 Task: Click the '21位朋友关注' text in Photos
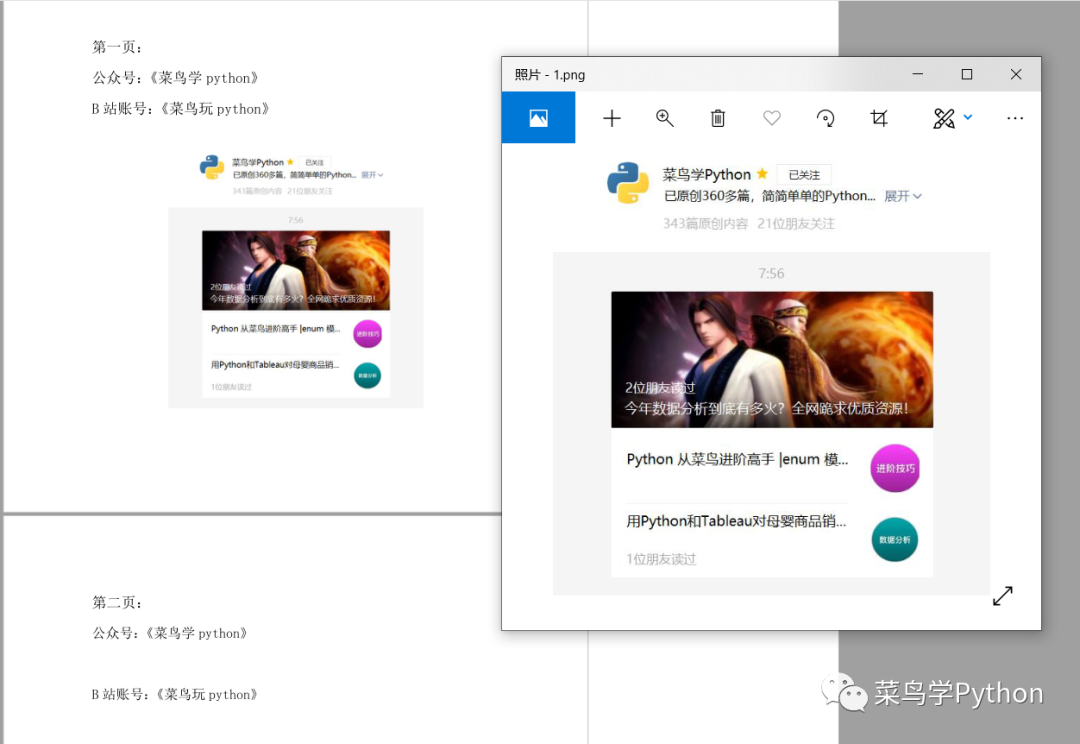796,224
